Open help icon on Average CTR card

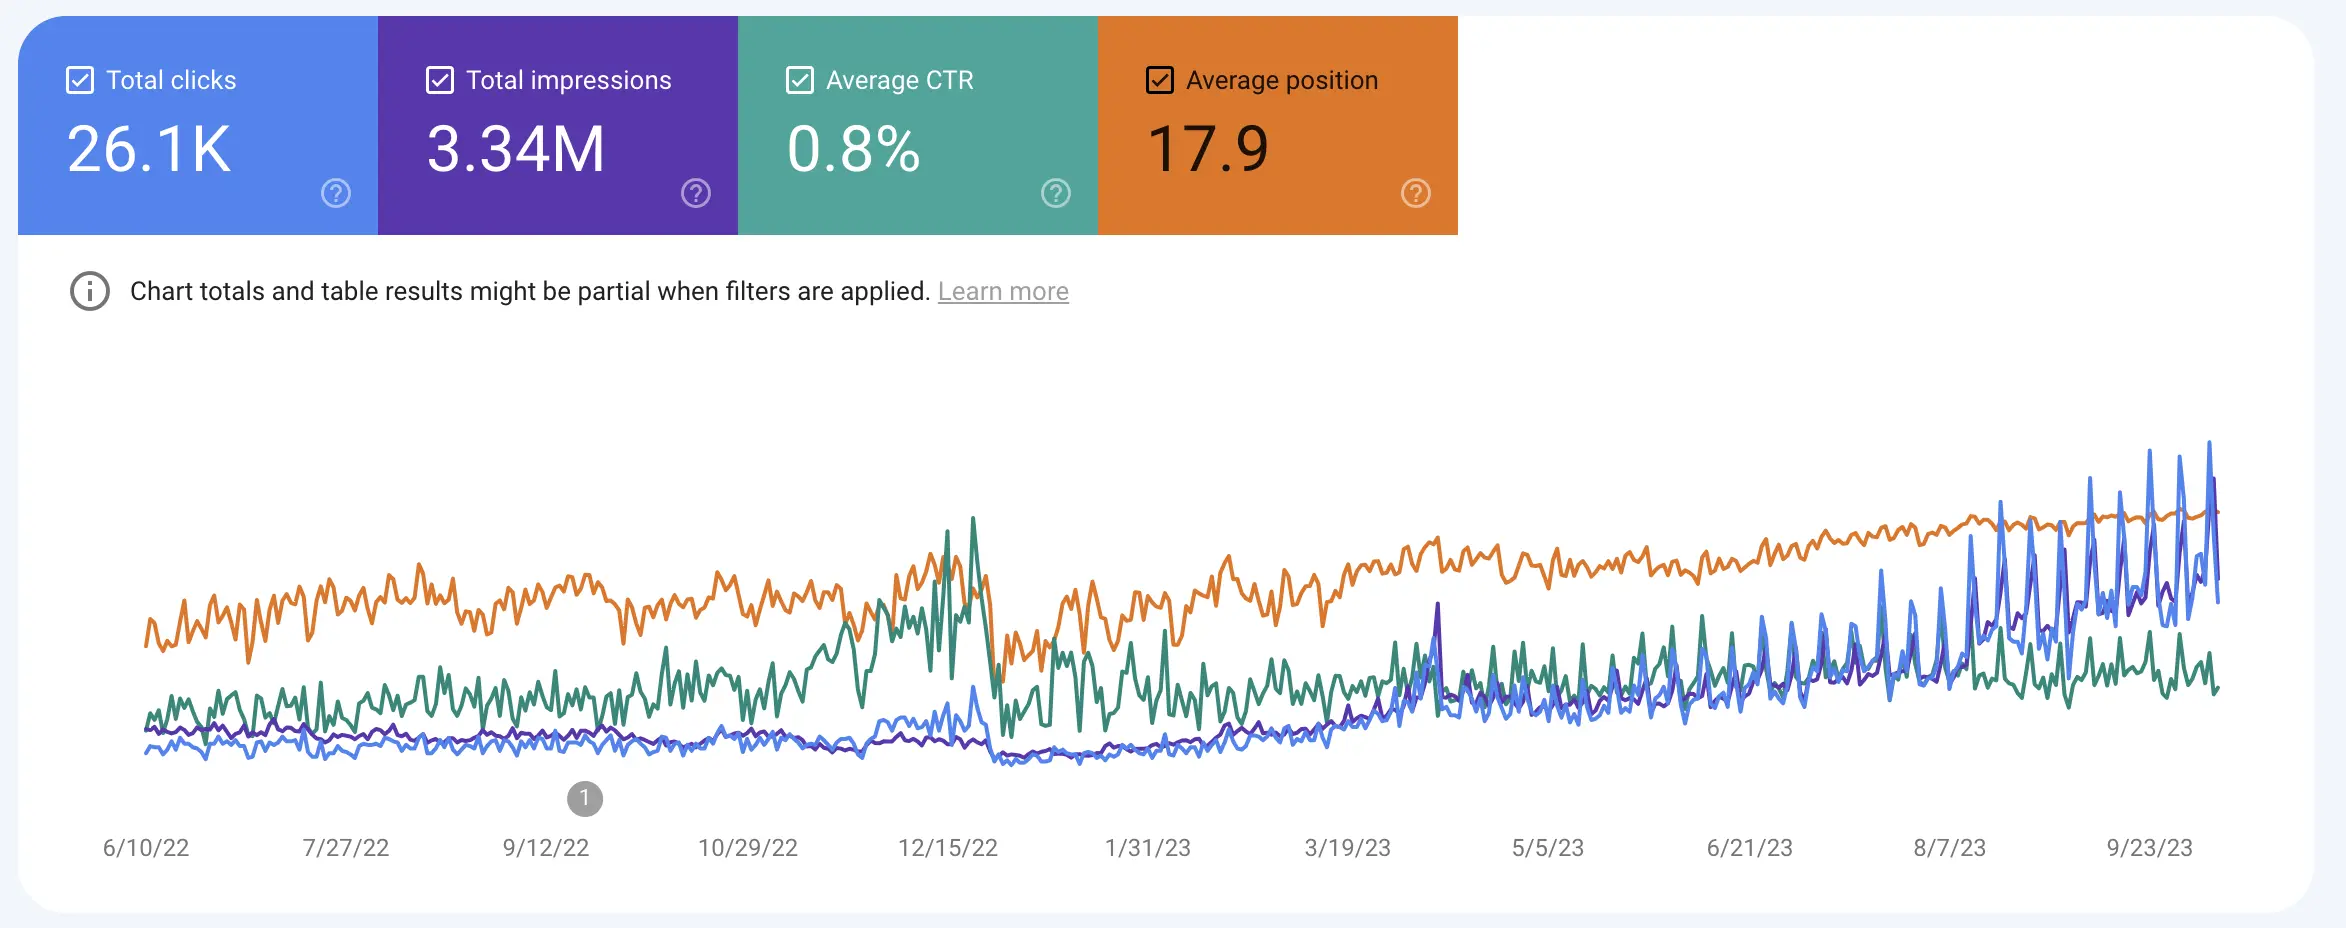tap(1056, 193)
